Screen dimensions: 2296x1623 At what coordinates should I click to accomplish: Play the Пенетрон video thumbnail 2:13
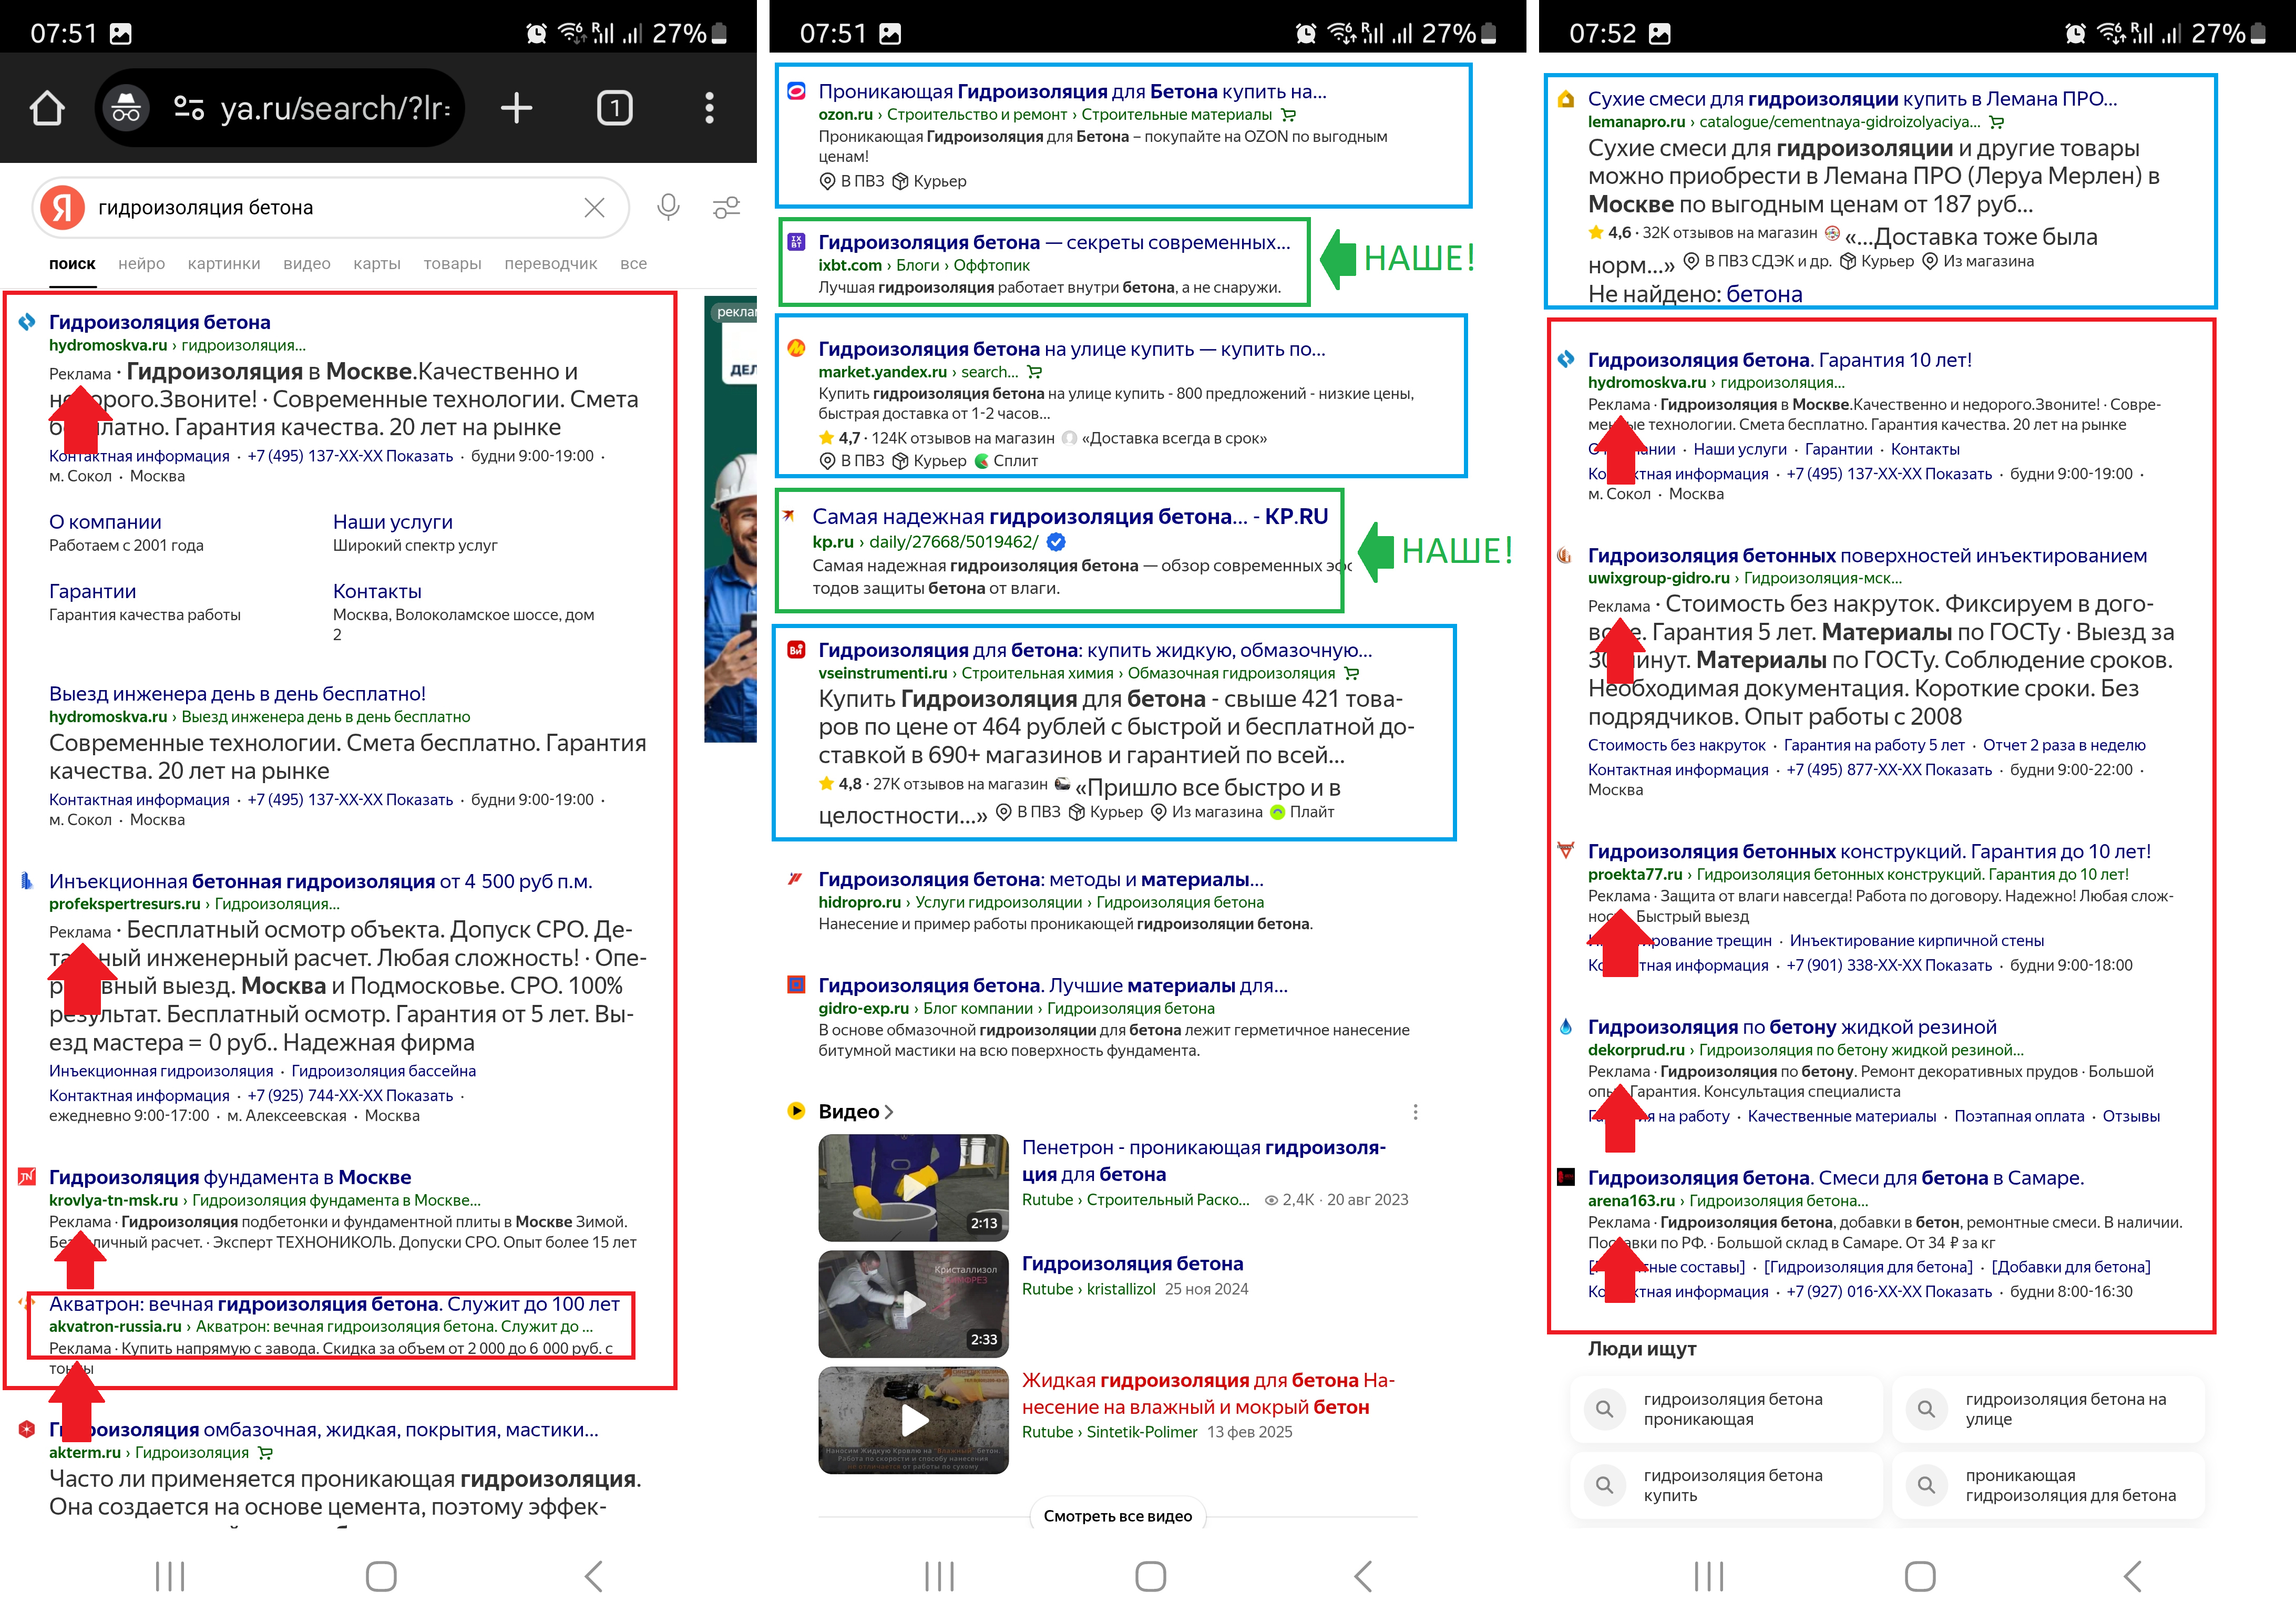click(x=913, y=1187)
